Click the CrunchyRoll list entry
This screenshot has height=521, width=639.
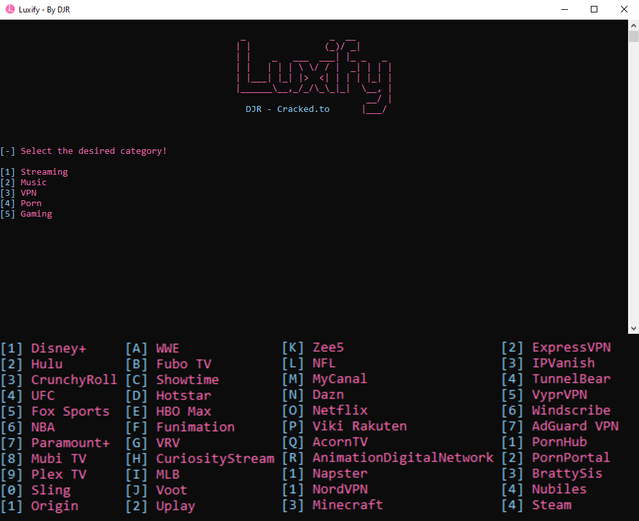(x=59, y=380)
